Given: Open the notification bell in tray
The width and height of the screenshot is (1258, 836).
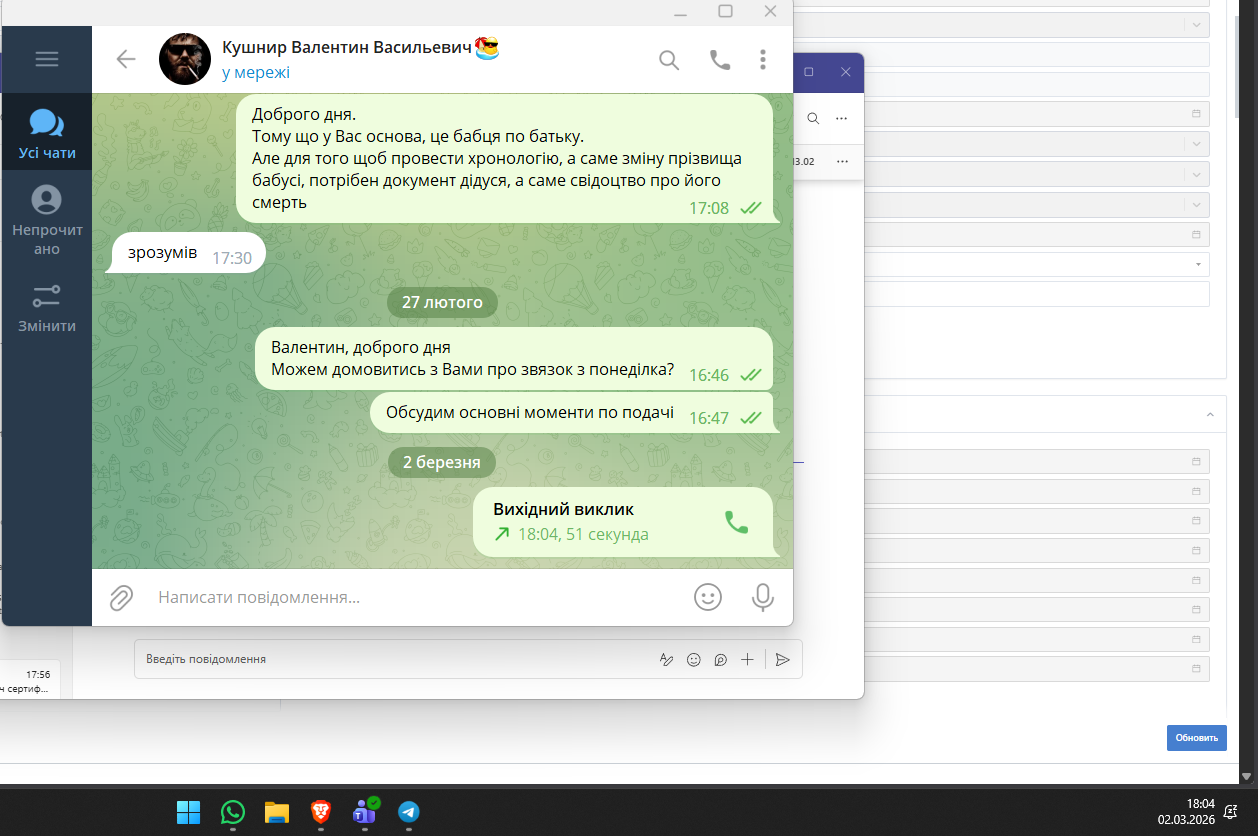Looking at the screenshot, I should tap(1231, 812).
